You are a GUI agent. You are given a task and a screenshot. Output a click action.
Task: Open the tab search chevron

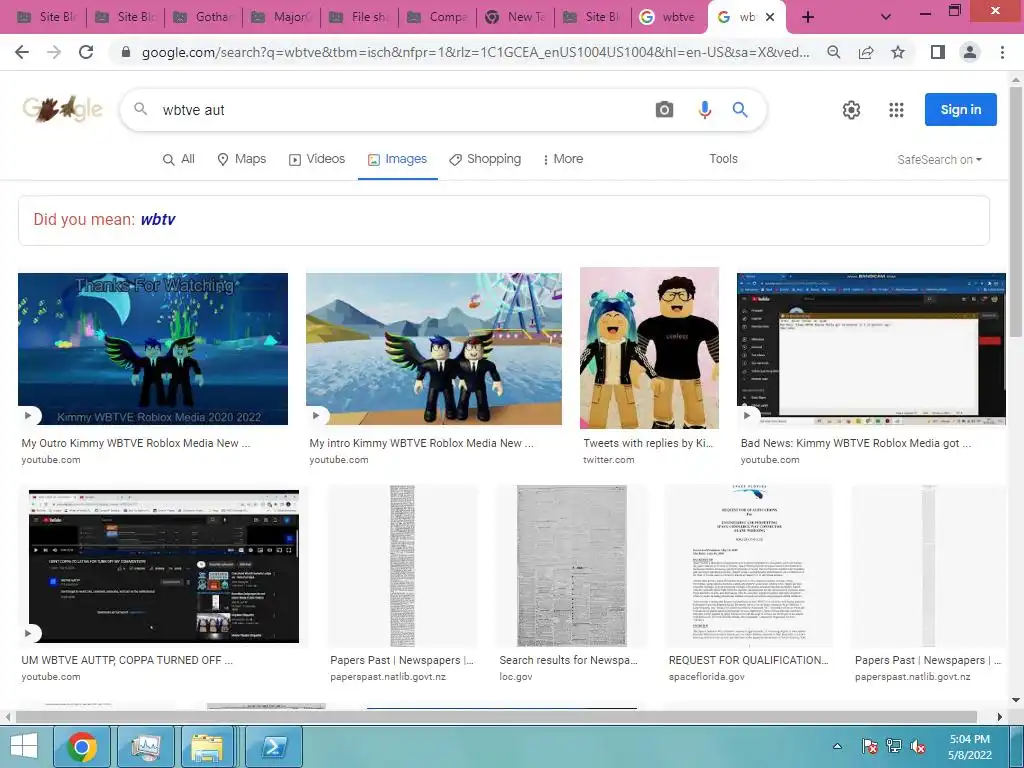coord(886,17)
